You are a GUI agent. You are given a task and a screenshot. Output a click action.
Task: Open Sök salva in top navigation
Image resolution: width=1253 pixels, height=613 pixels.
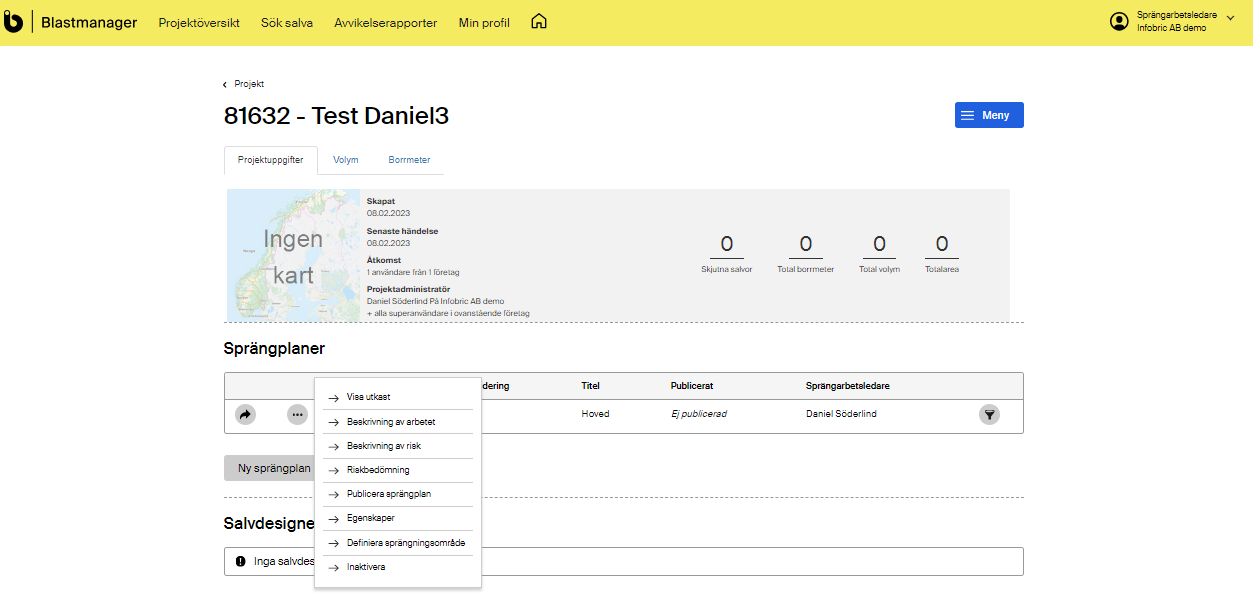[287, 22]
